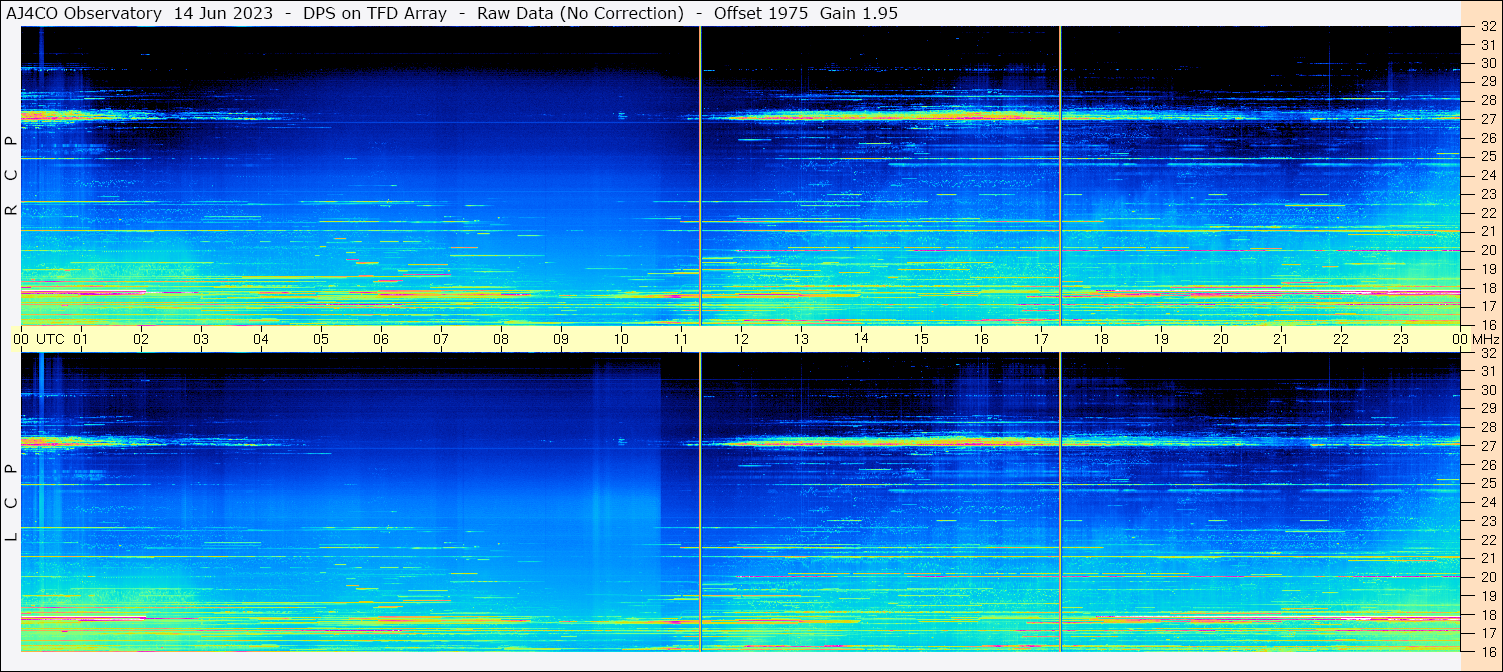Screen dimensions: 1503x672
Task: Click the MHz unit label on the time axis
Action: 1484,339
